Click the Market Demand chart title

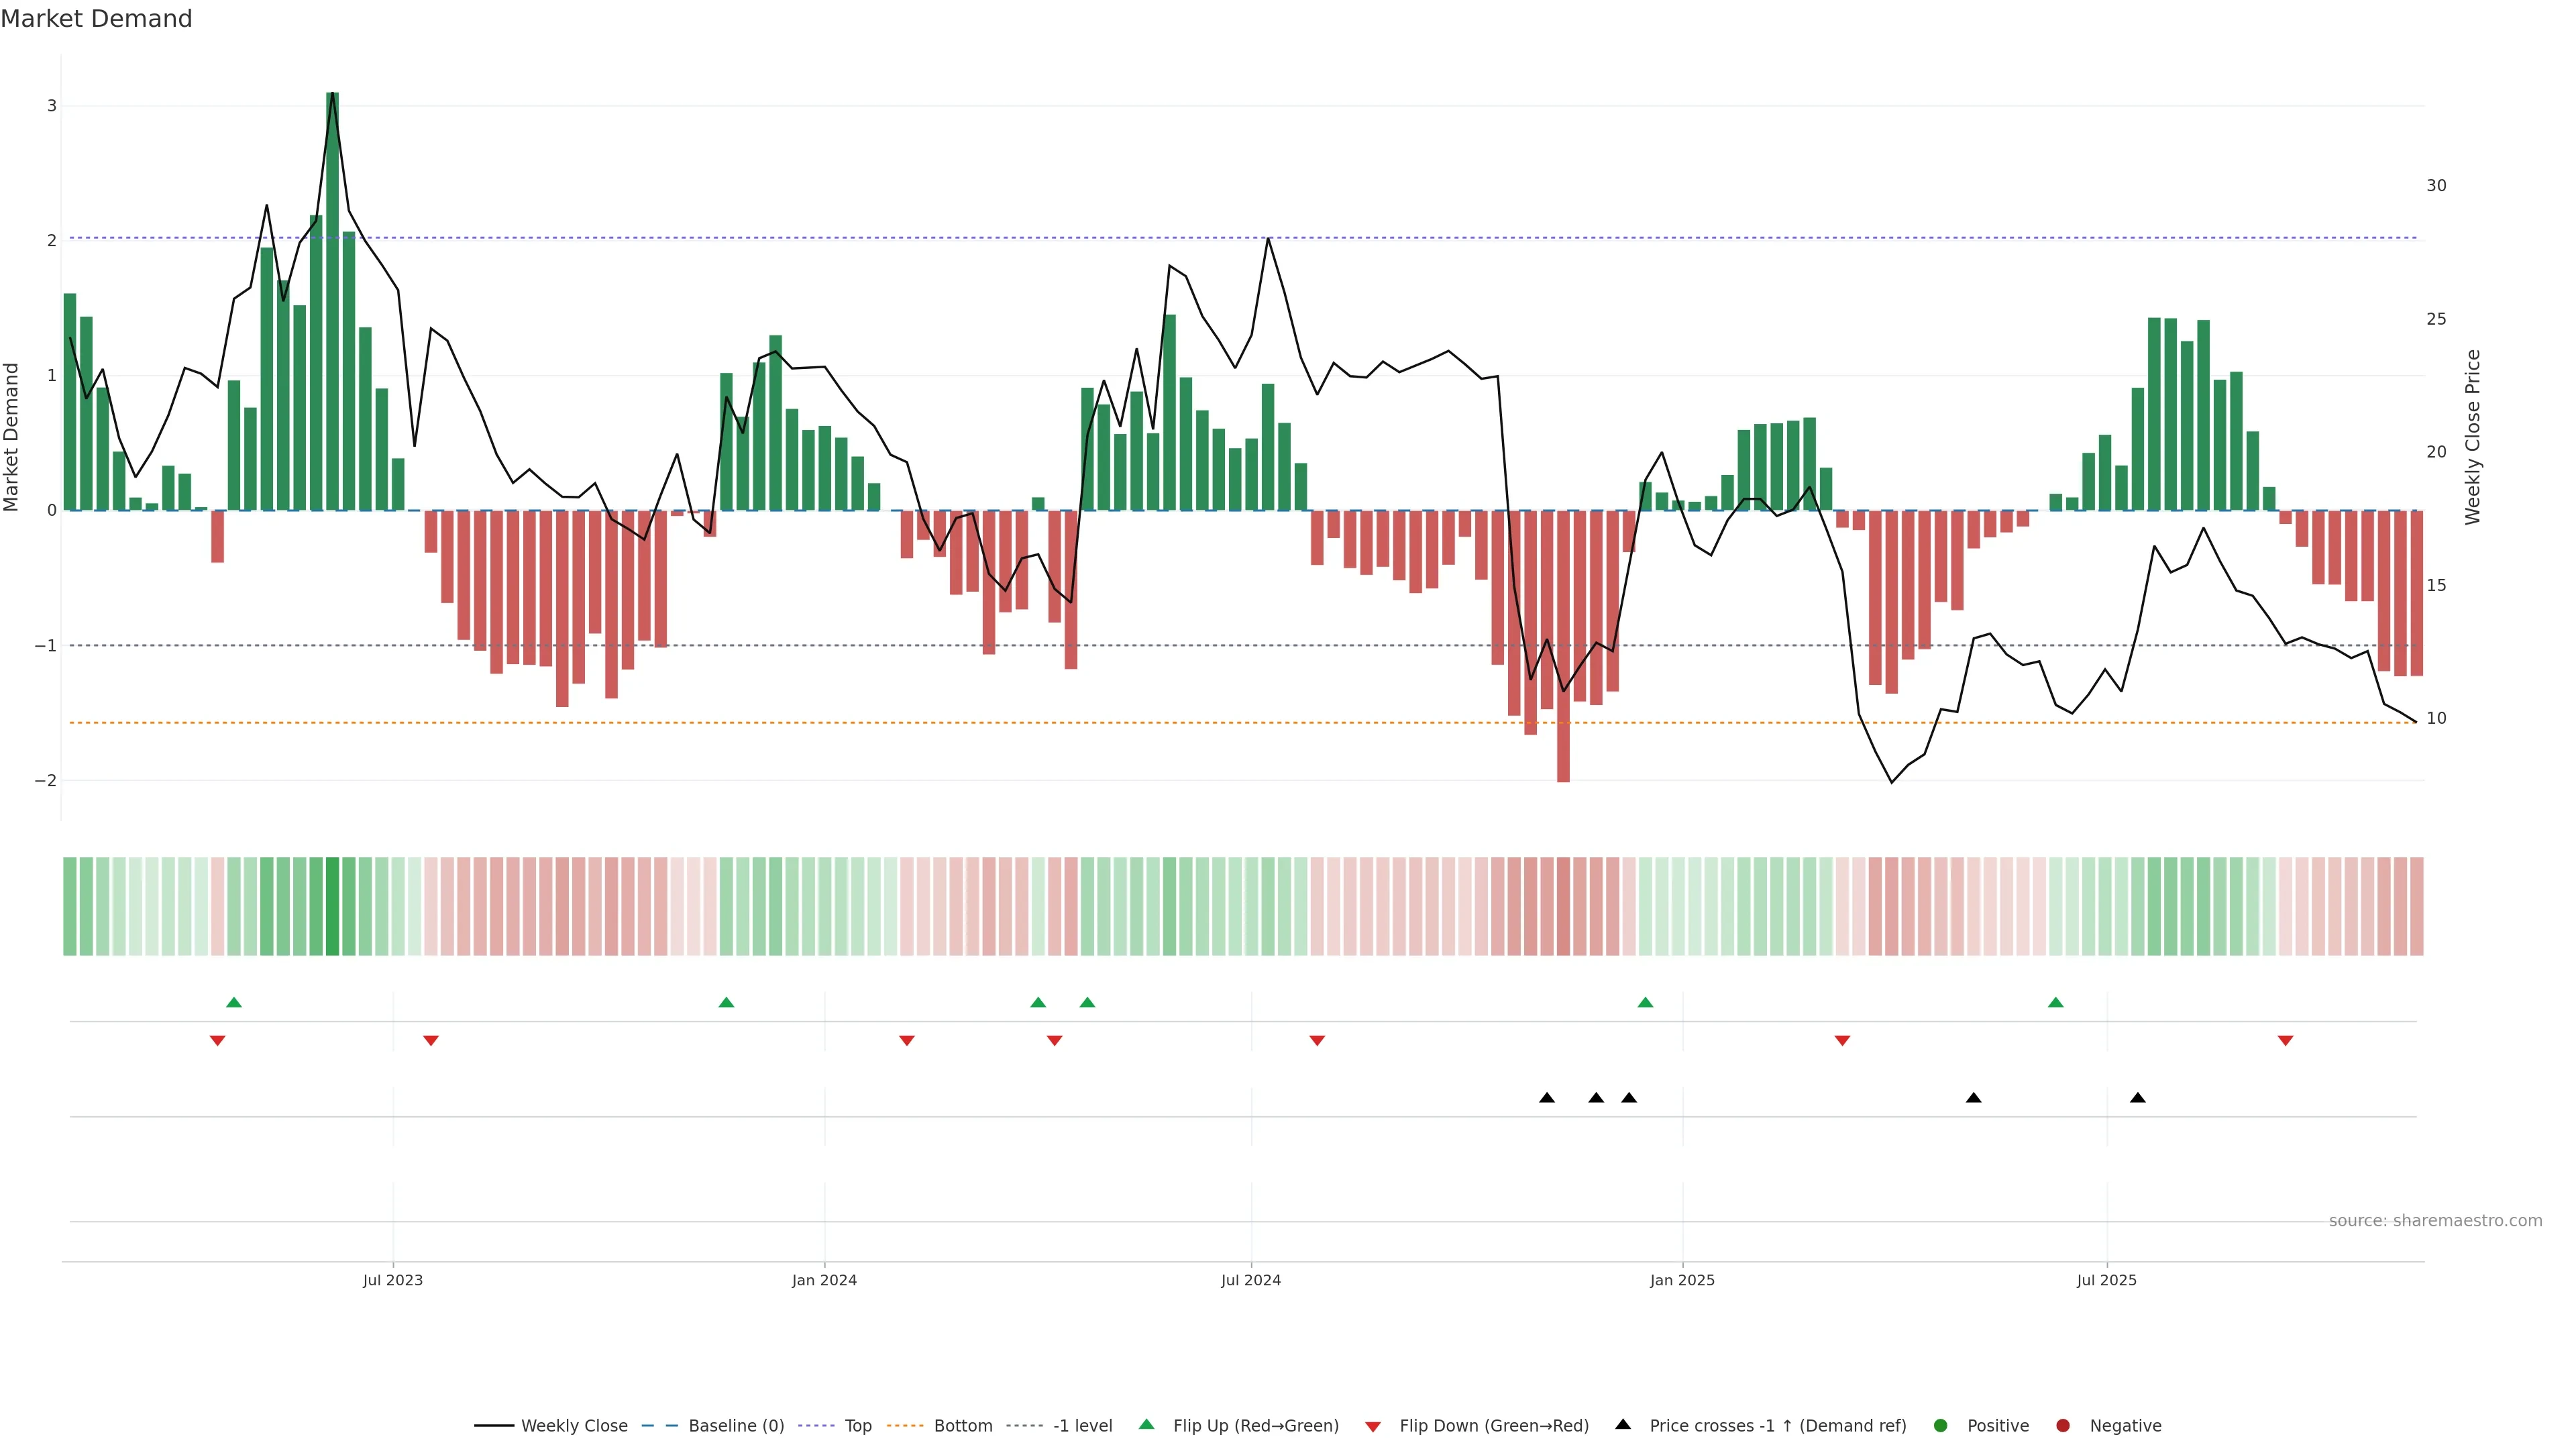point(96,19)
